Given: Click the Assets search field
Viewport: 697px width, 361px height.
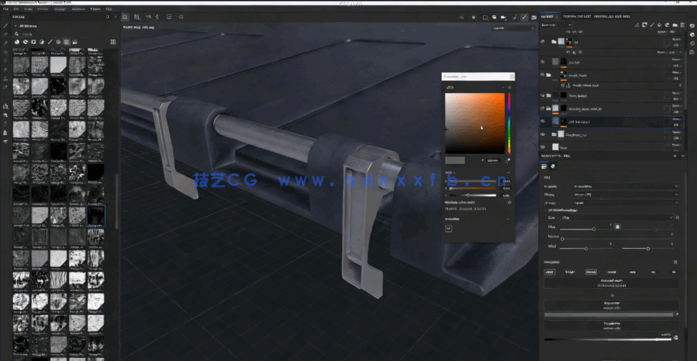Looking at the screenshot, I should coord(62,33).
